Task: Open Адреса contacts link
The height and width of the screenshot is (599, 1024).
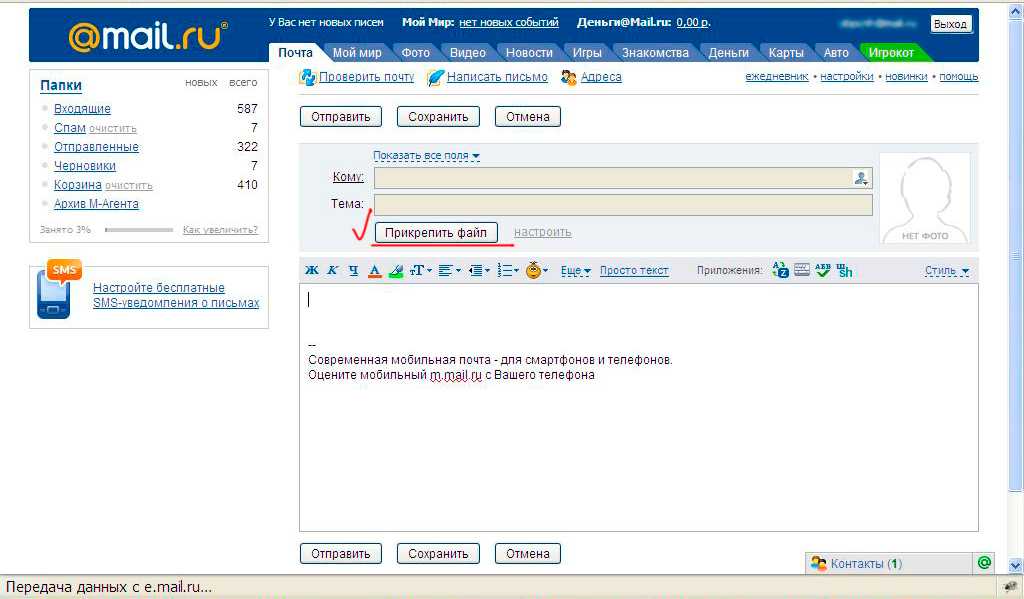Action: click(601, 77)
